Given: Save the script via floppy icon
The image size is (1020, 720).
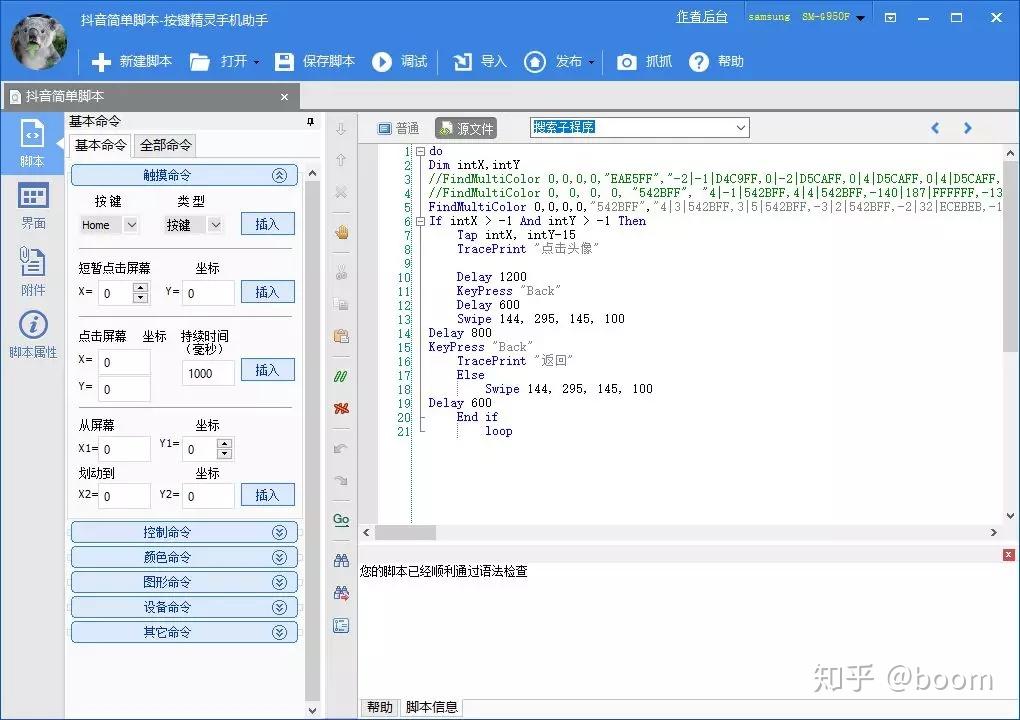Looking at the screenshot, I should point(284,62).
